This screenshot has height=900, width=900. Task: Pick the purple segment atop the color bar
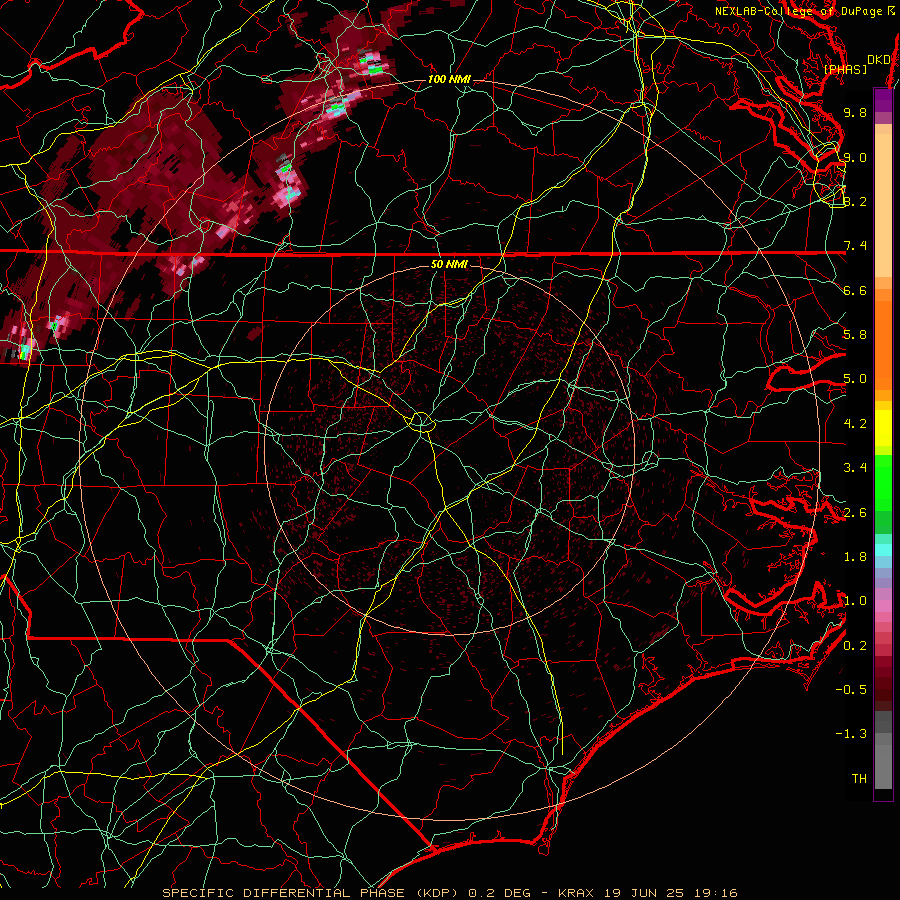883,100
